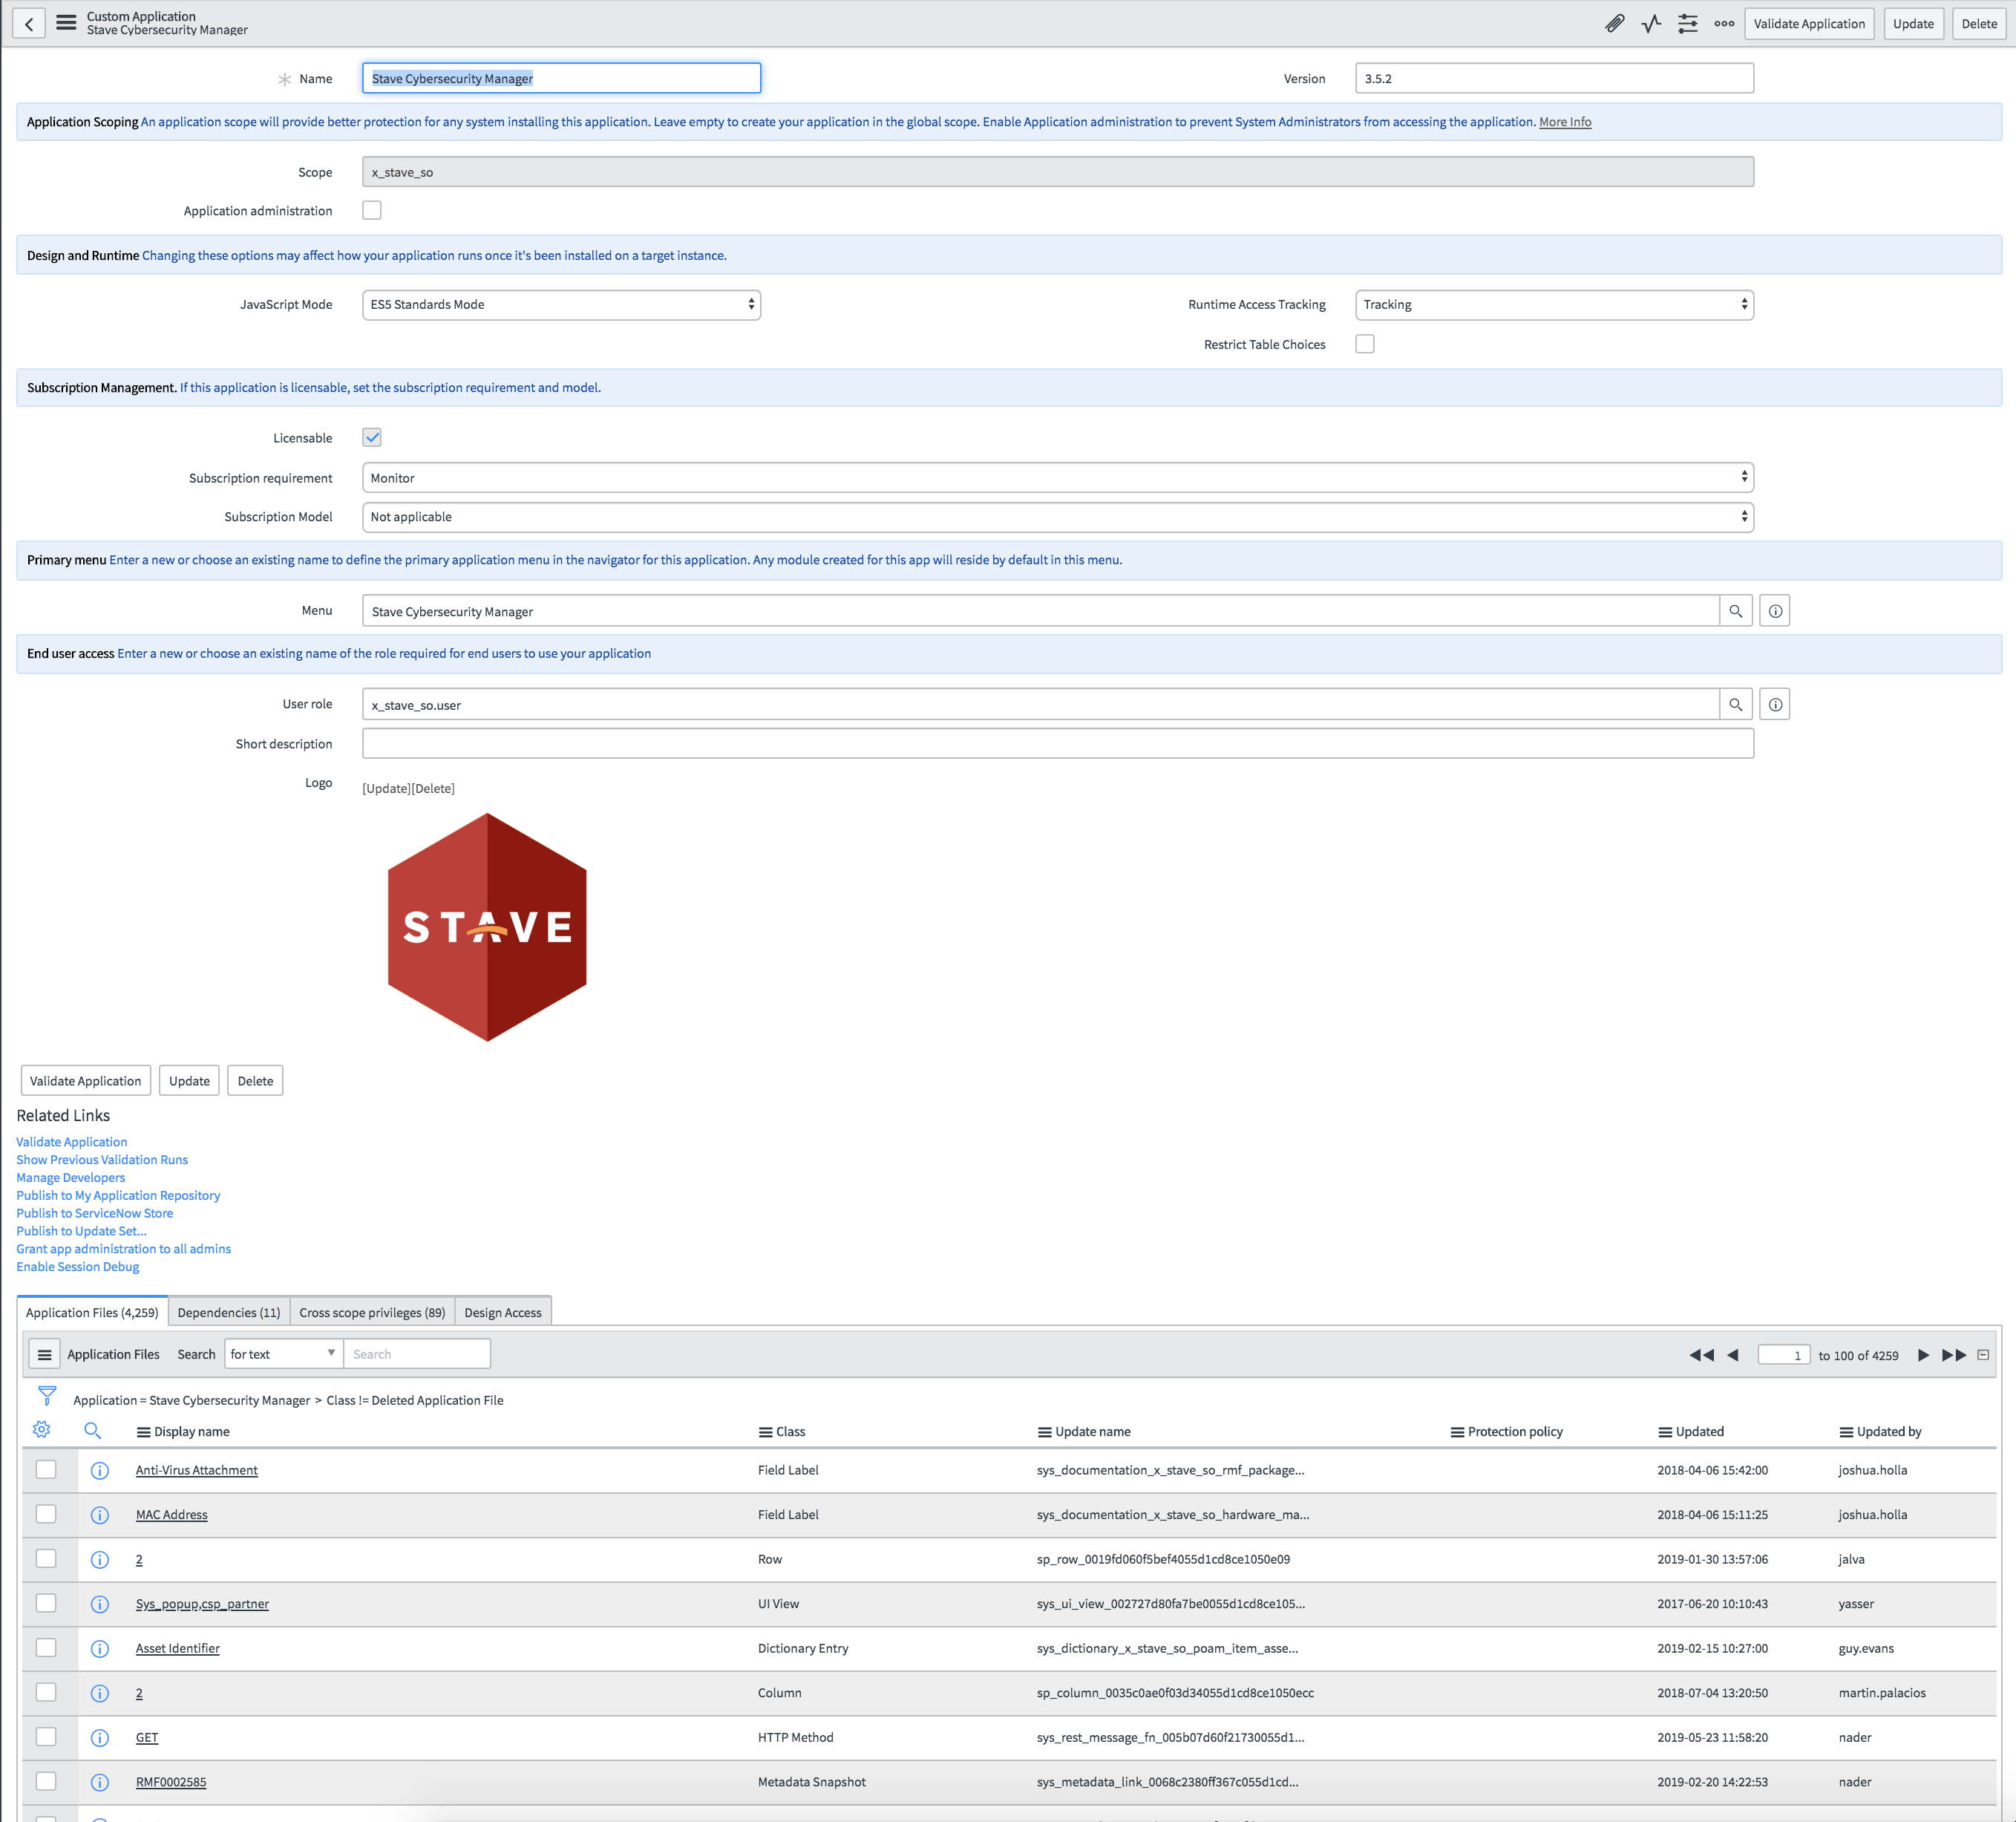
Task: Open the Runtime Access Tracking dropdown
Action: tap(1554, 305)
